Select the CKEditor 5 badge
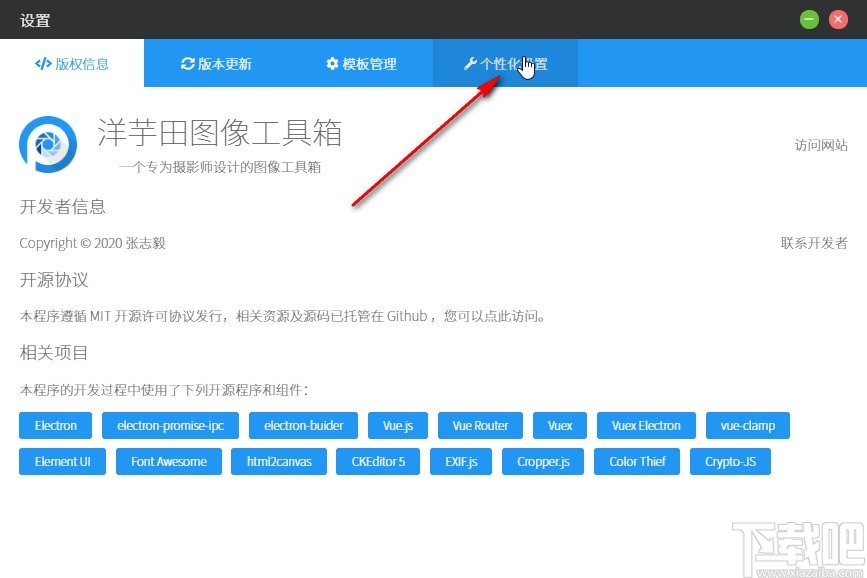This screenshot has width=867, height=578. [x=378, y=461]
